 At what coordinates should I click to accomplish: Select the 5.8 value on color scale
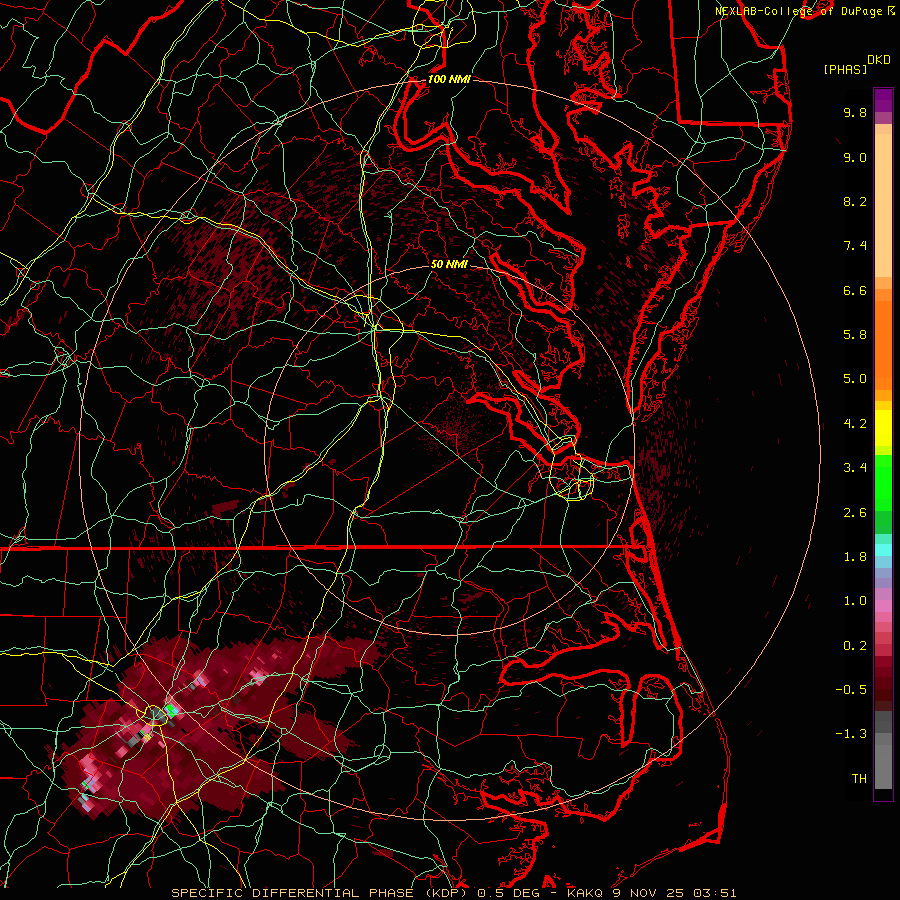click(855, 335)
